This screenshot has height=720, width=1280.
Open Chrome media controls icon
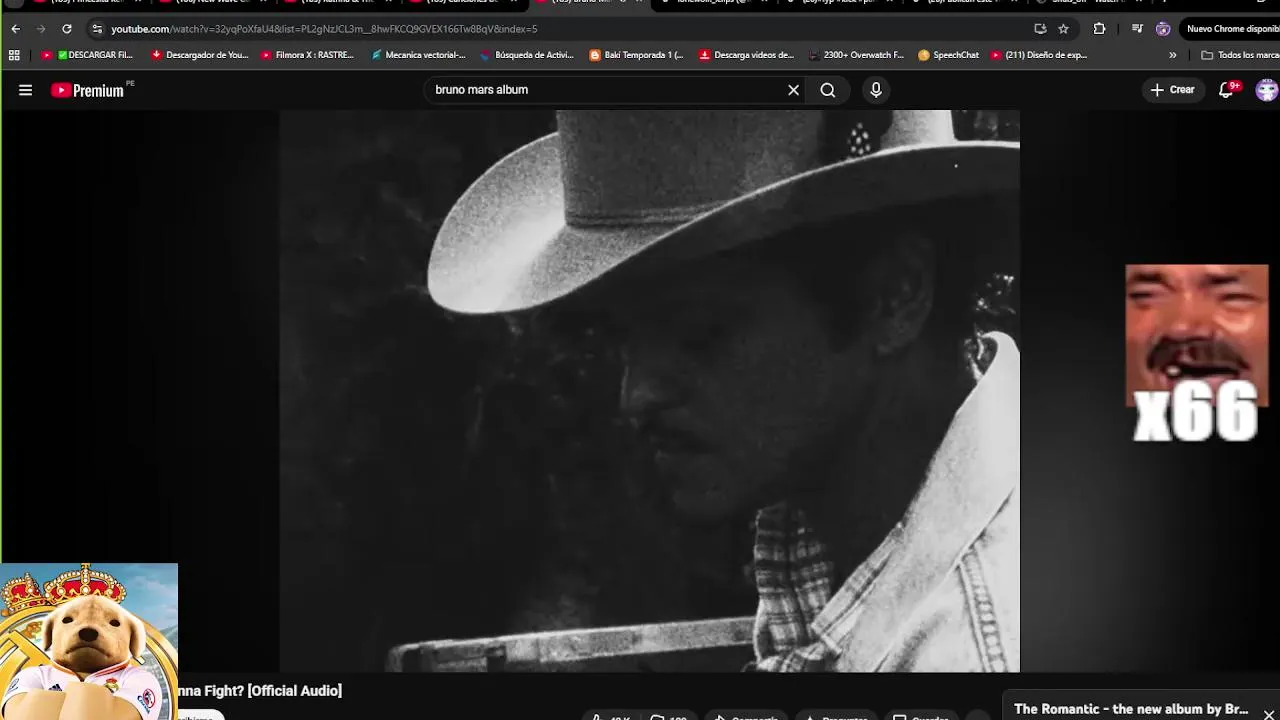coord(1137,29)
